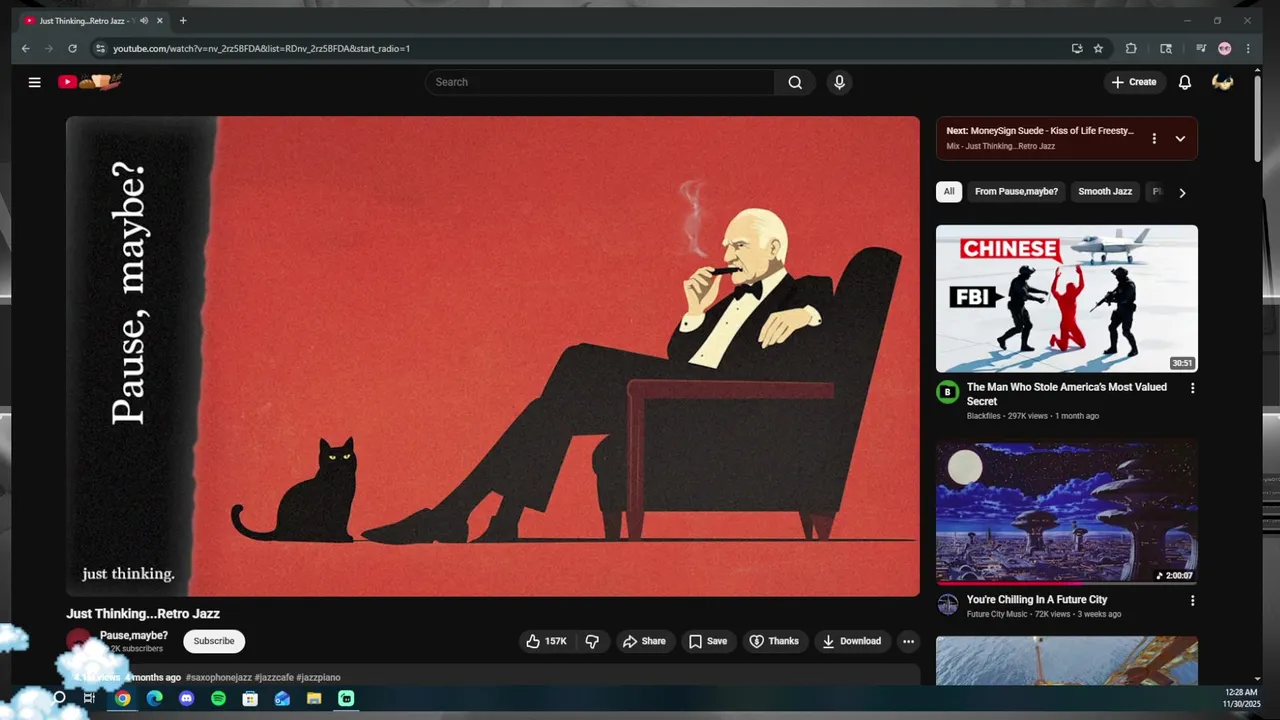Open Chrome media controls icon
Viewport: 1280px width, 720px height.
tap(1200, 48)
